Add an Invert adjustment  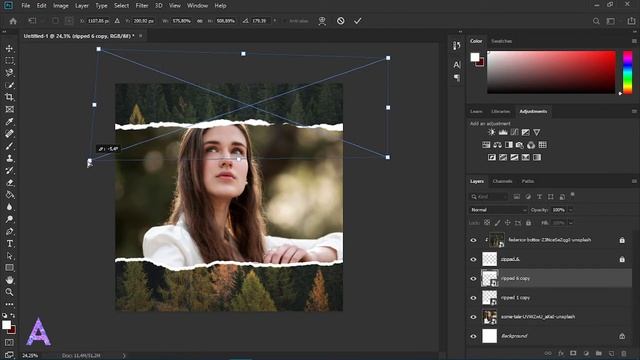click(x=492, y=157)
